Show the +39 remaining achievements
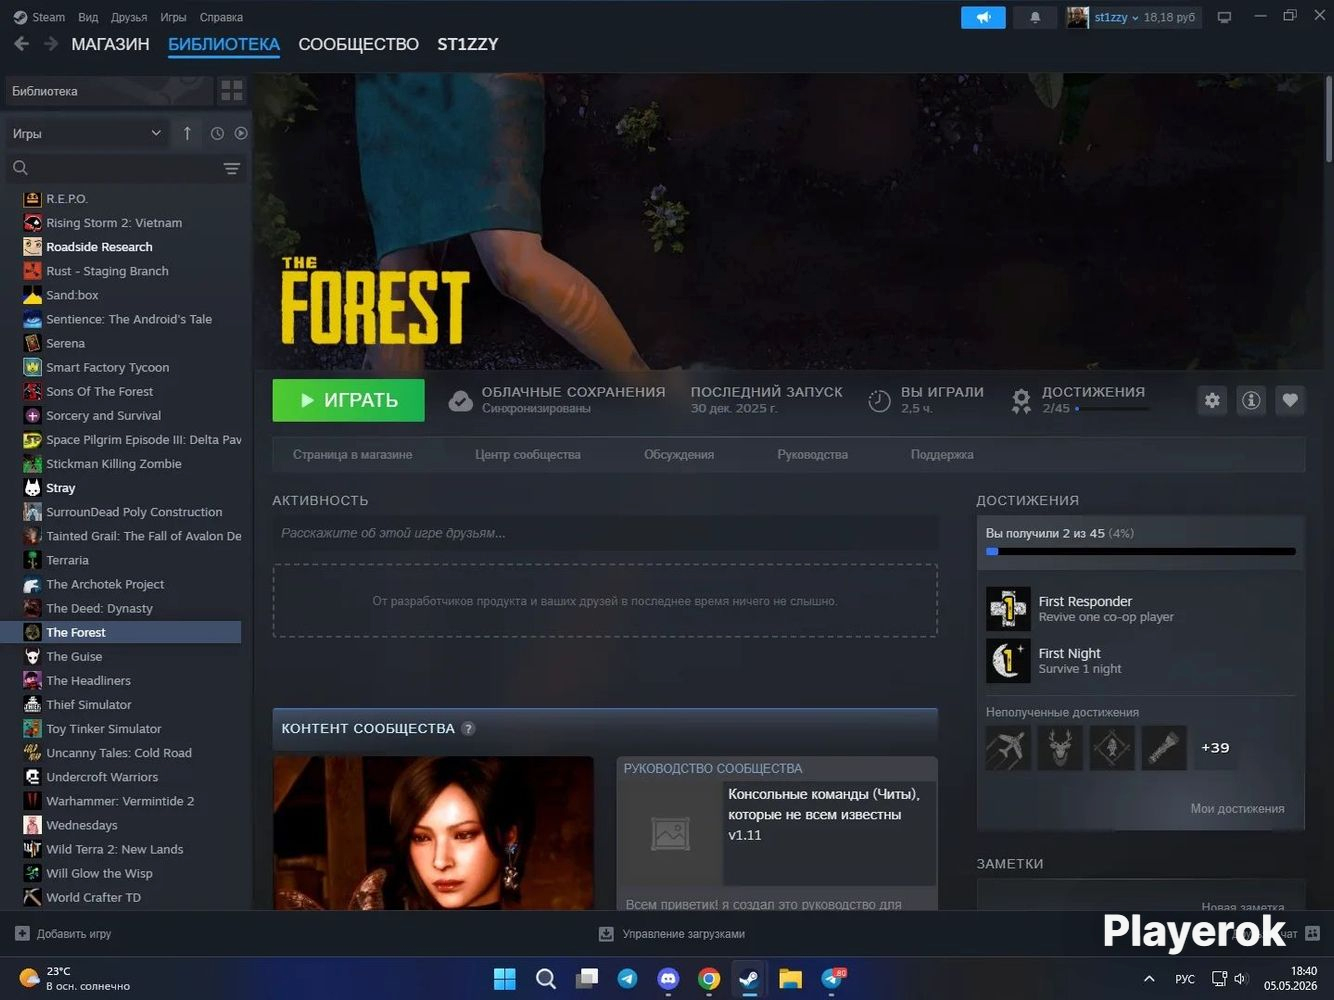Screen dimensions: 1334x1000 (1215, 748)
